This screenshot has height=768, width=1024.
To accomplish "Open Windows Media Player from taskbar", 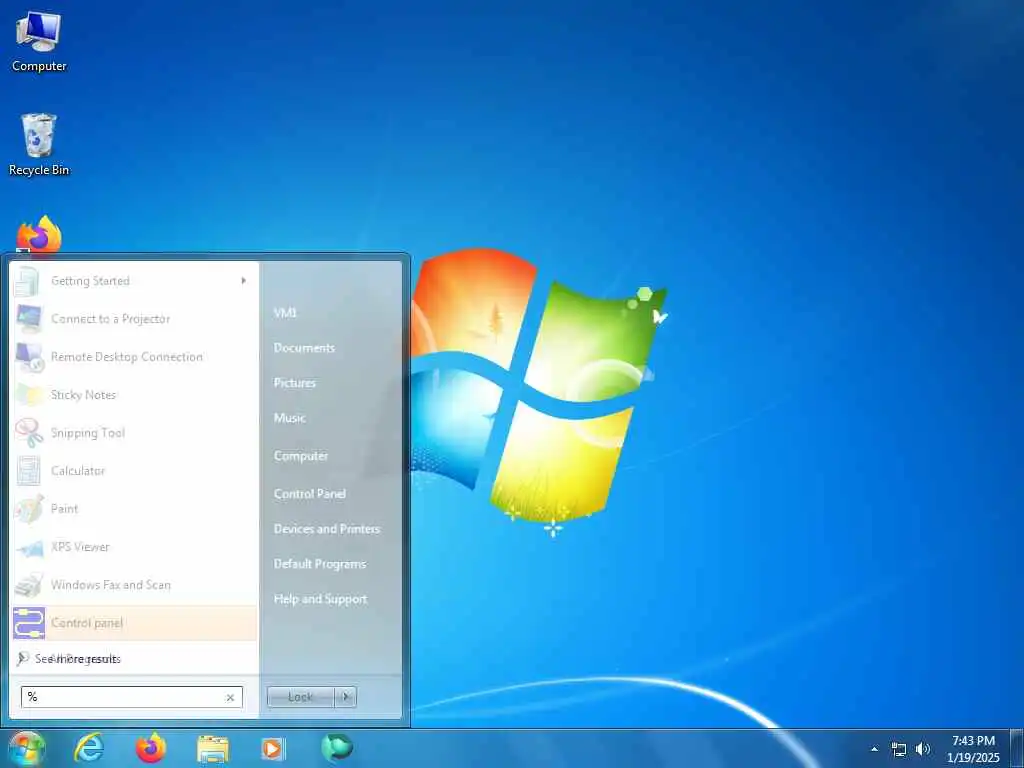I will coord(273,748).
